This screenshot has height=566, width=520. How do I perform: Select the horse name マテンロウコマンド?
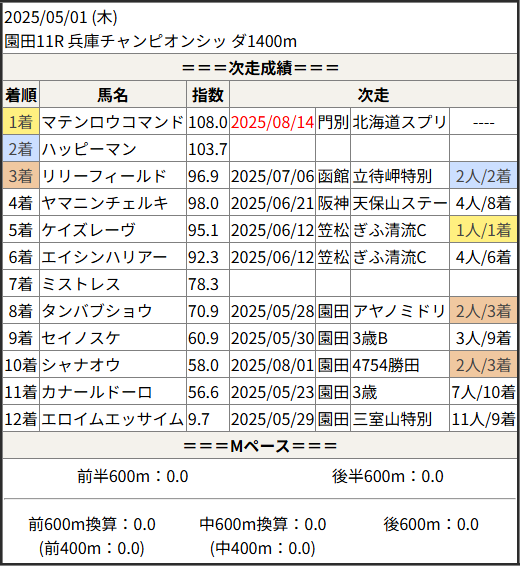[113, 122]
